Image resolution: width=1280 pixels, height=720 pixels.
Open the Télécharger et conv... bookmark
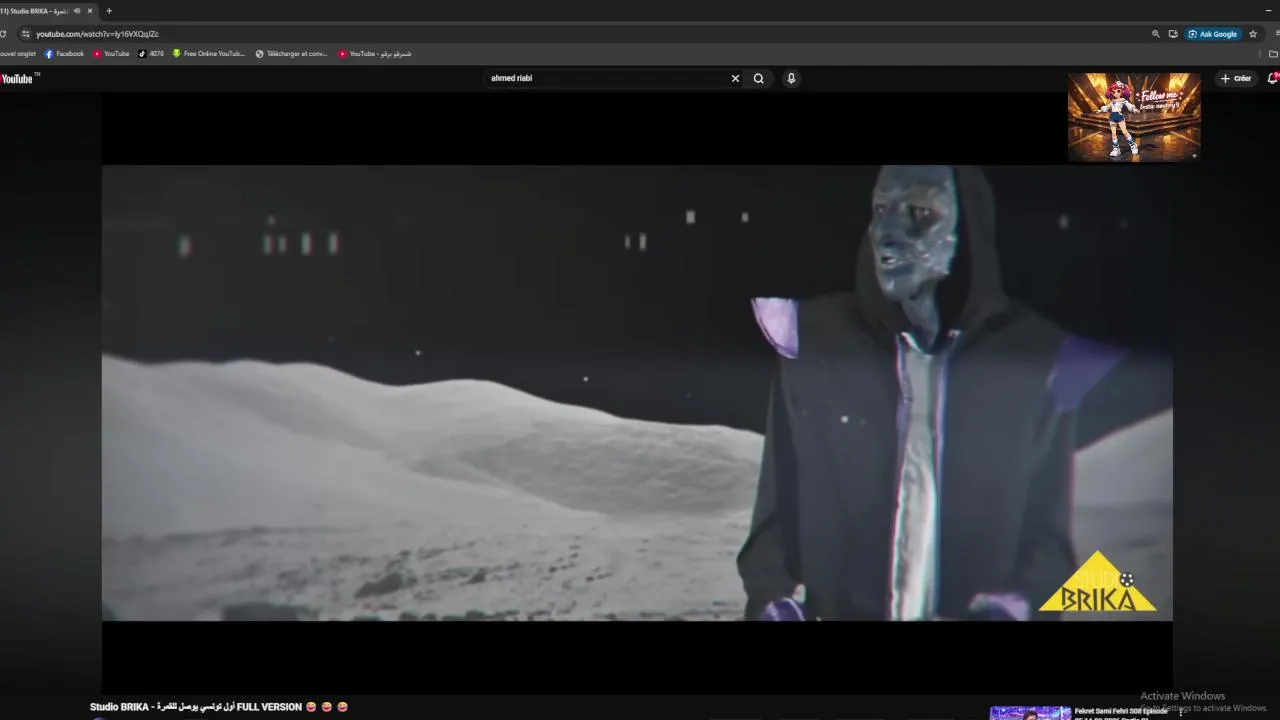291,54
